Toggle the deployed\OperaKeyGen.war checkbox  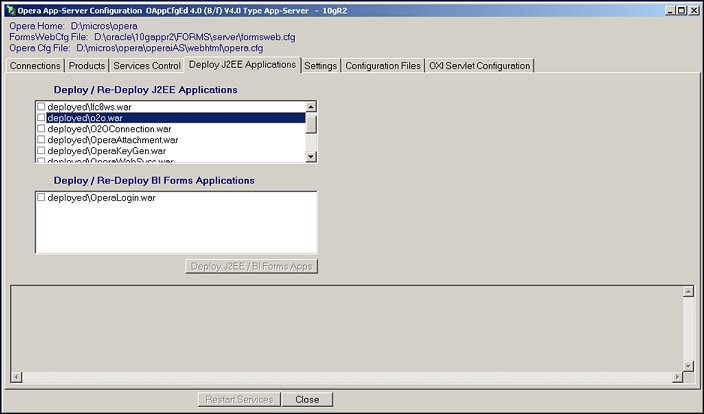click(x=41, y=150)
